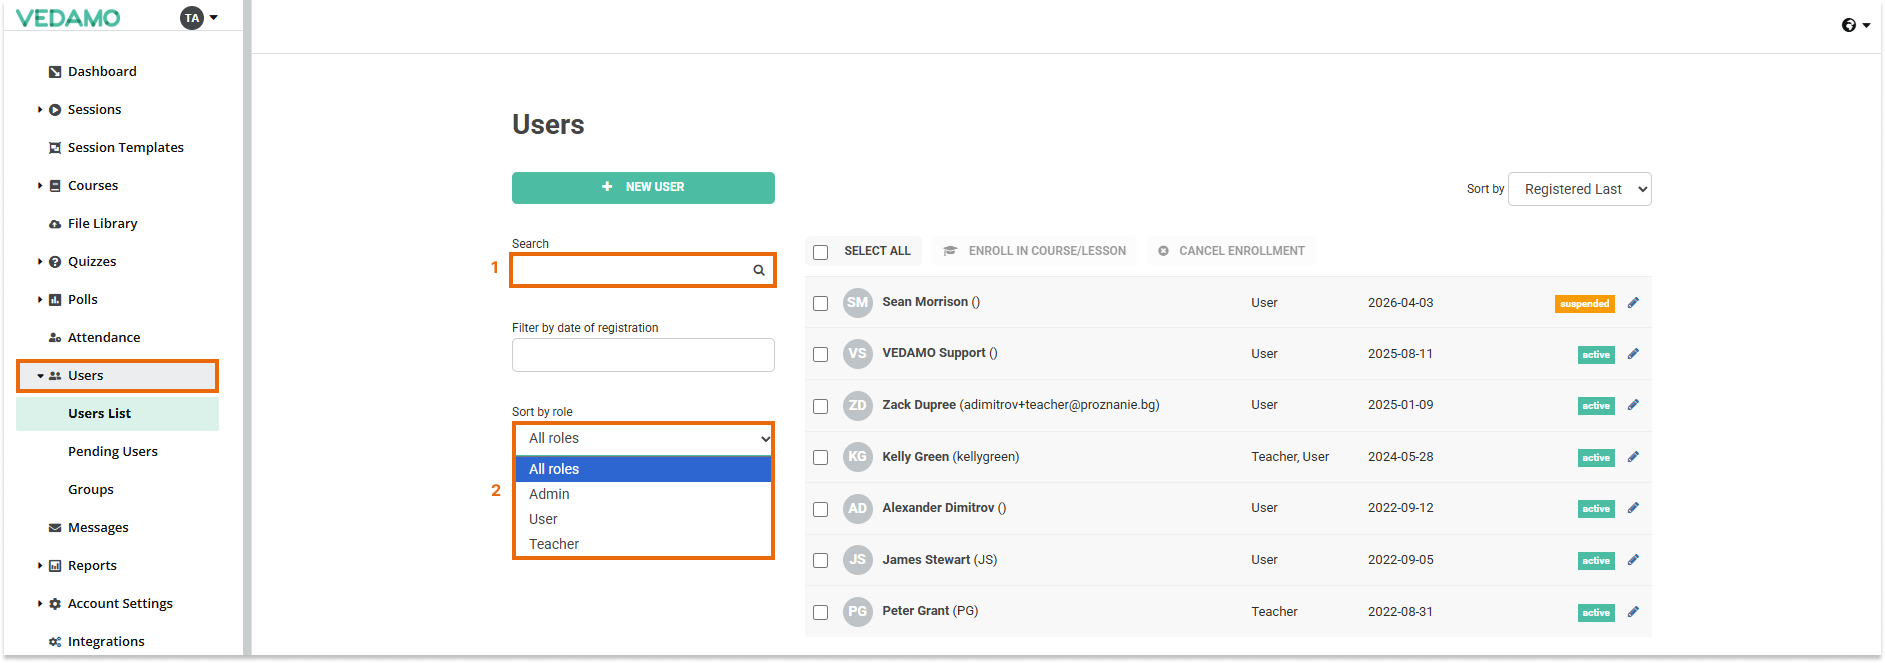Edit Alexander Dimitrov with pencil icon
Screen dimensions: 1885x663
(x=1633, y=508)
